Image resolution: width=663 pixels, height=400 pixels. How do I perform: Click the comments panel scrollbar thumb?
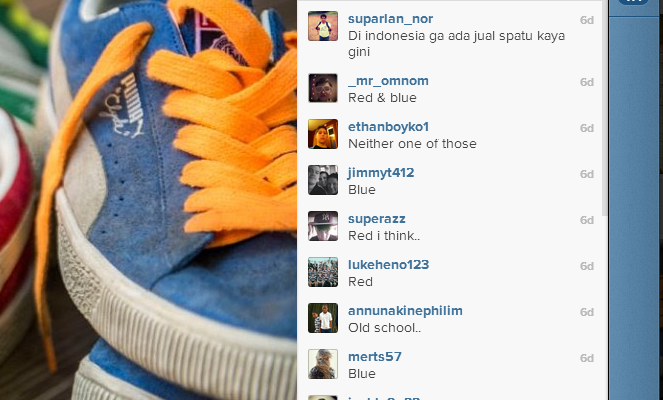pyautogui.click(x=605, y=108)
